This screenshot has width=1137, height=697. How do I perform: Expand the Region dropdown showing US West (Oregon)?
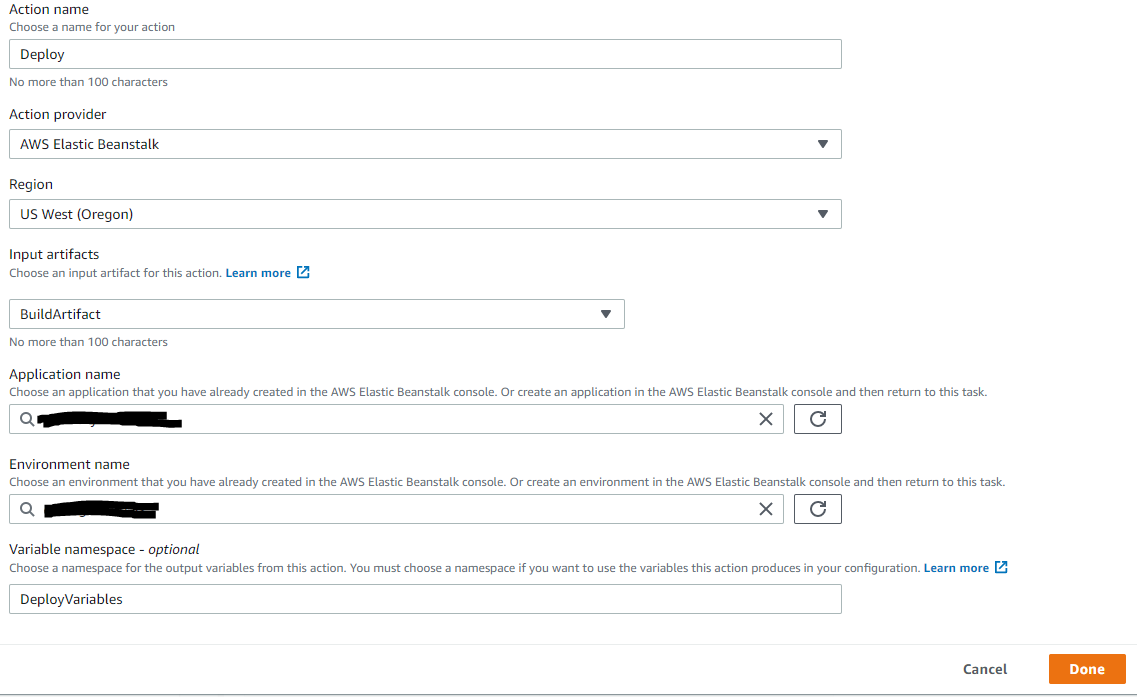click(425, 214)
